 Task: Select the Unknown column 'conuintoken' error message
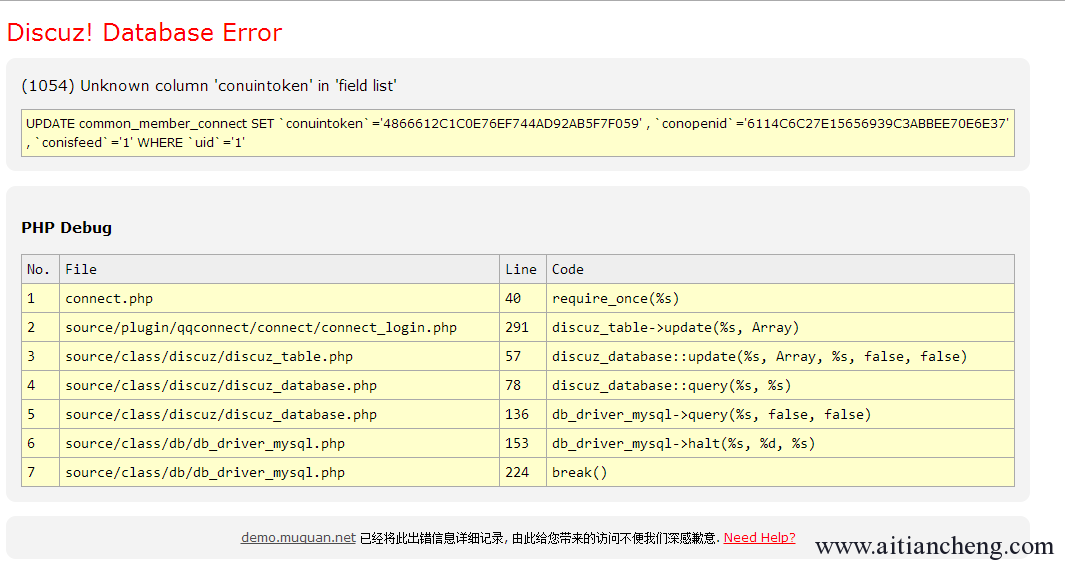[209, 86]
